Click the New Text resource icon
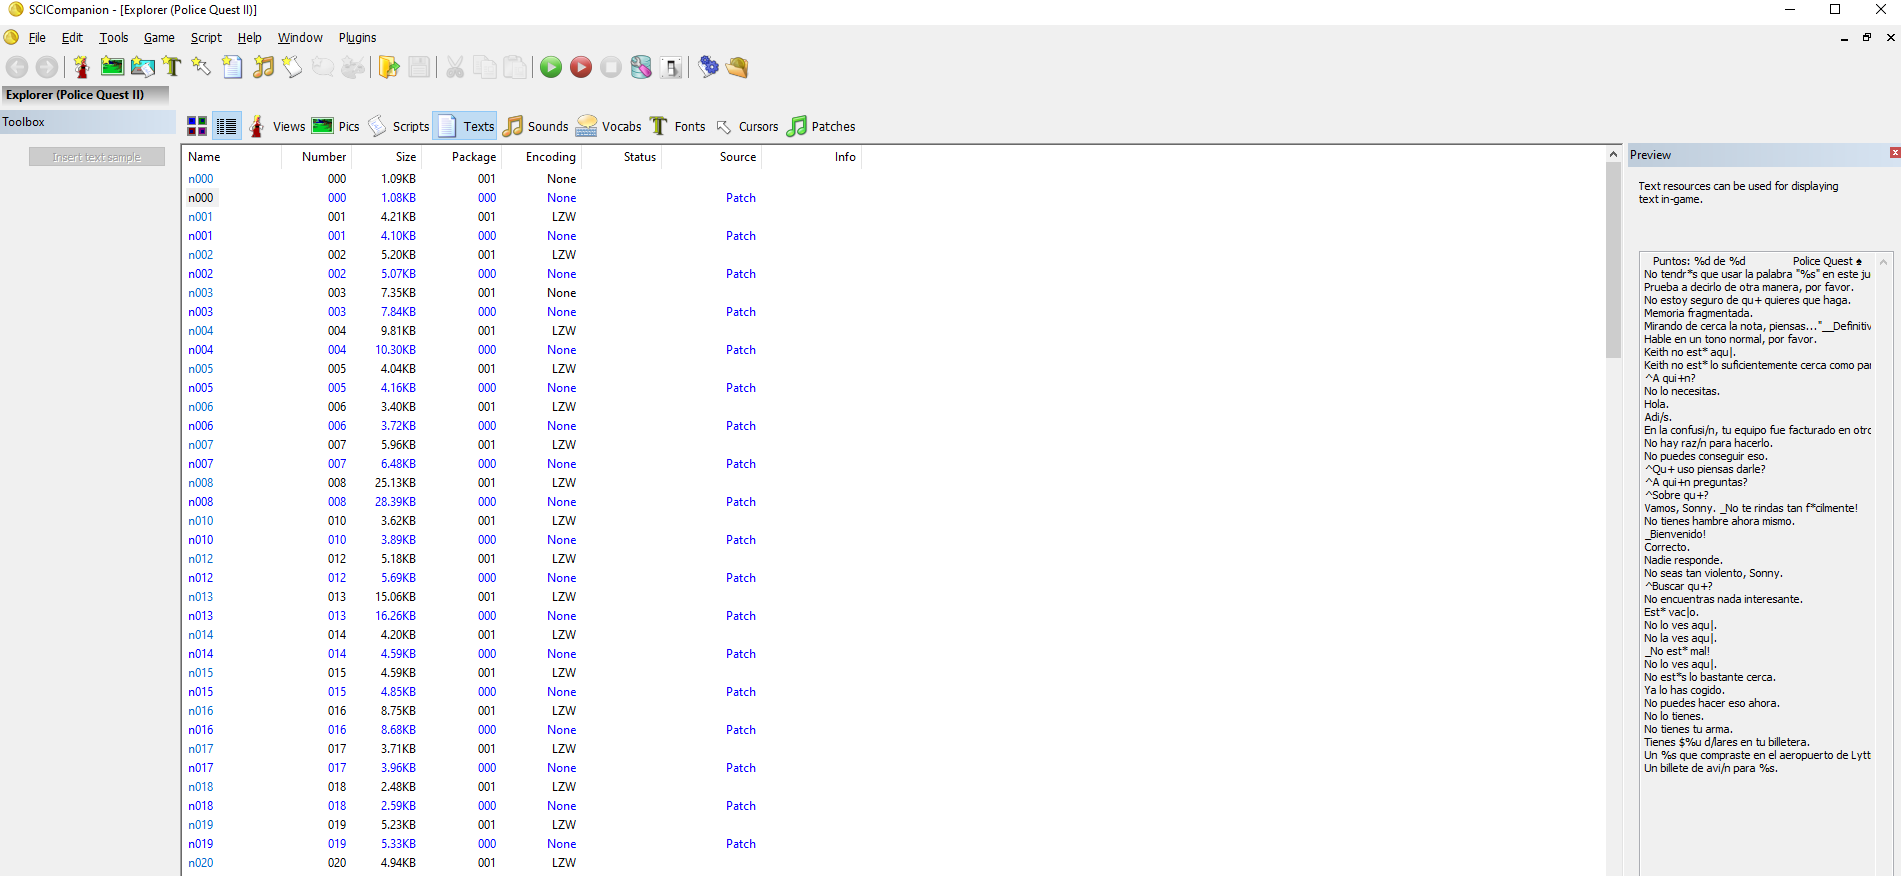The width and height of the screenshot is (1901, 876). coord(232,67)
